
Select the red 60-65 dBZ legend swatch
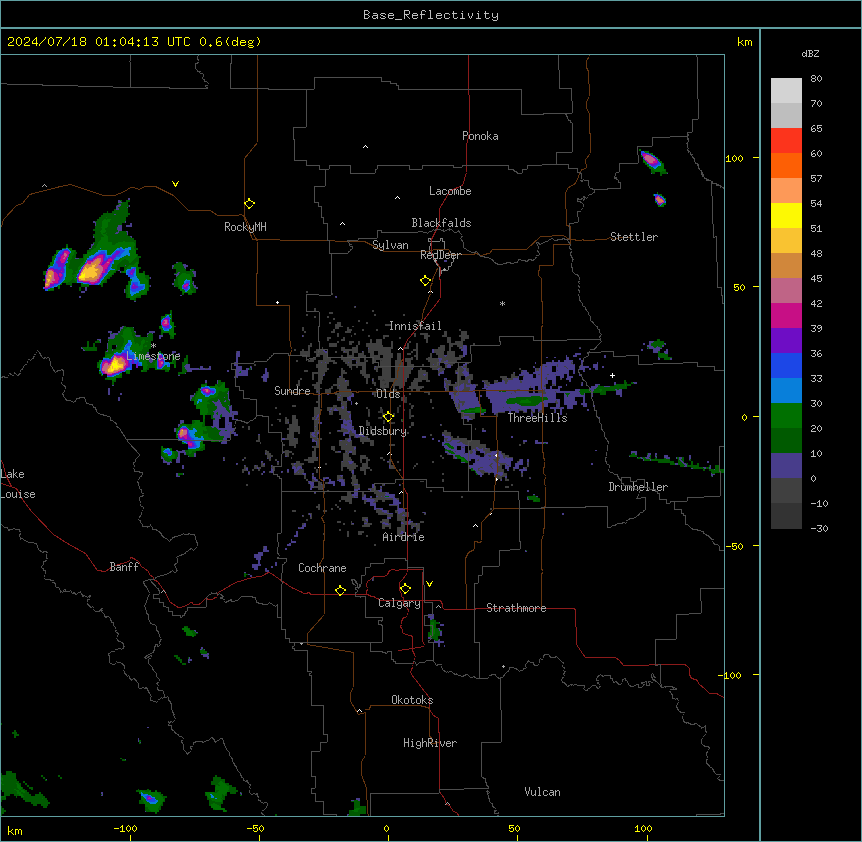[786, 141]
